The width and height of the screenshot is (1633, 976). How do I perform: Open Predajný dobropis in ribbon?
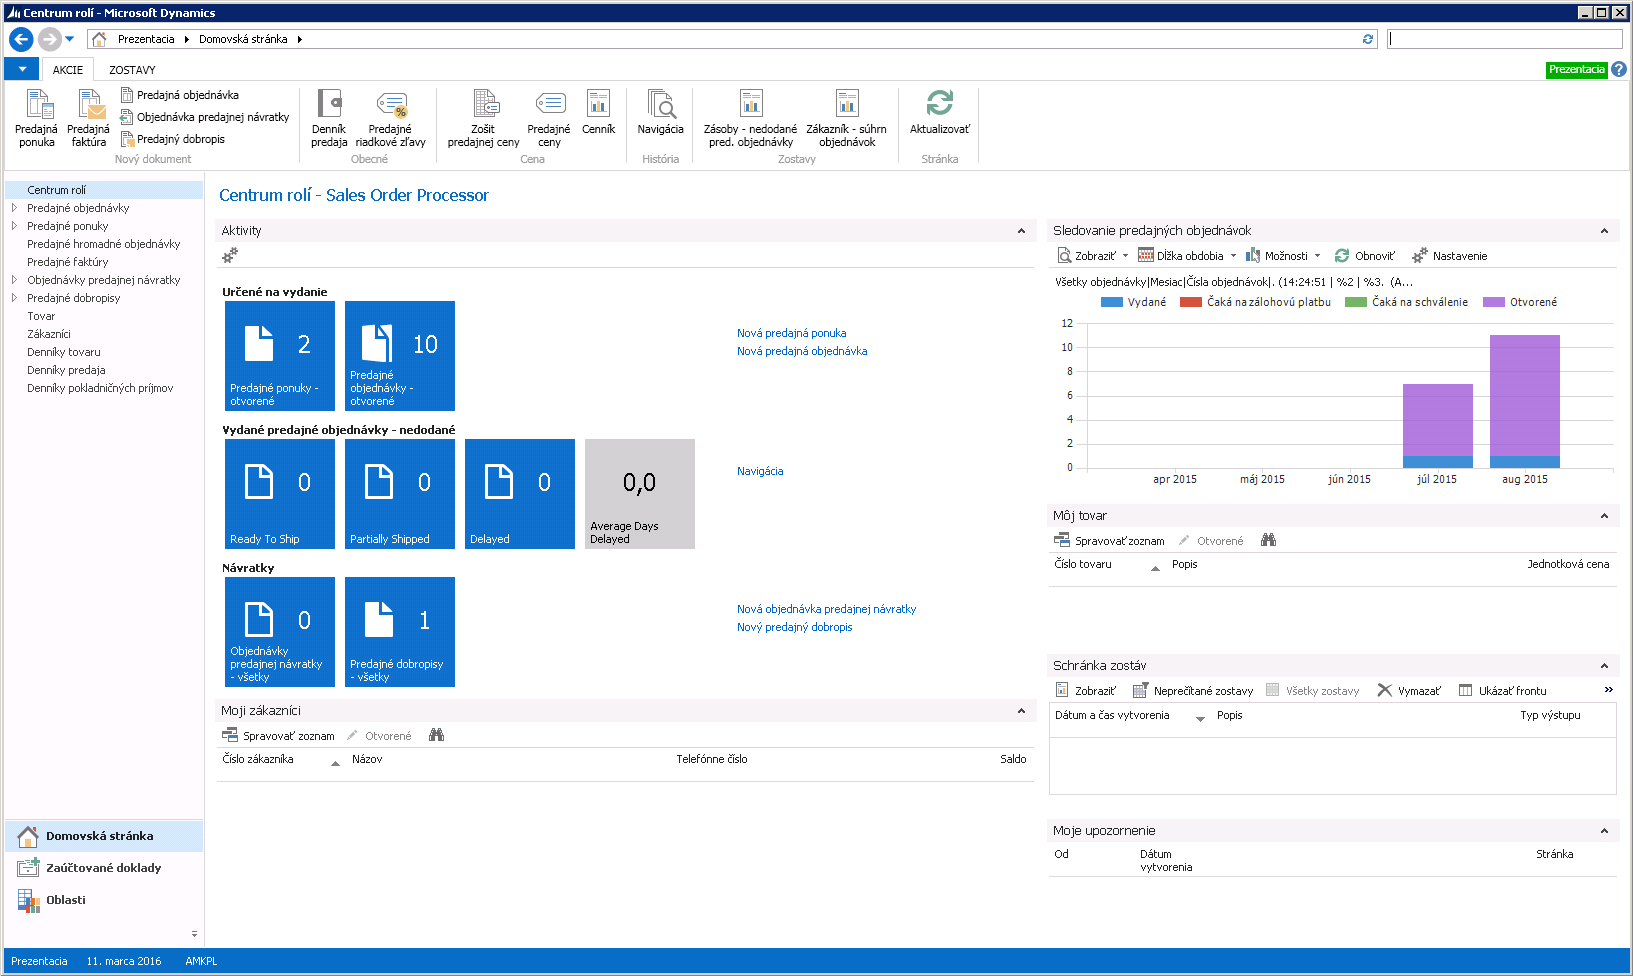pyautogui.click(x=172, y=139)
